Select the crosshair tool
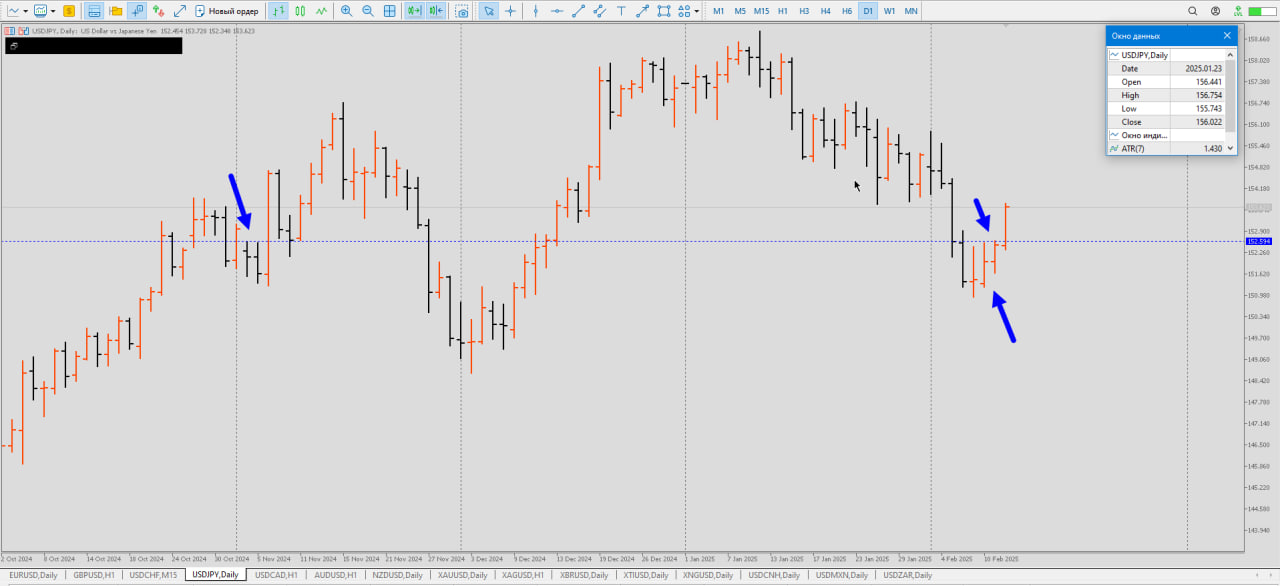 [511, 11]
